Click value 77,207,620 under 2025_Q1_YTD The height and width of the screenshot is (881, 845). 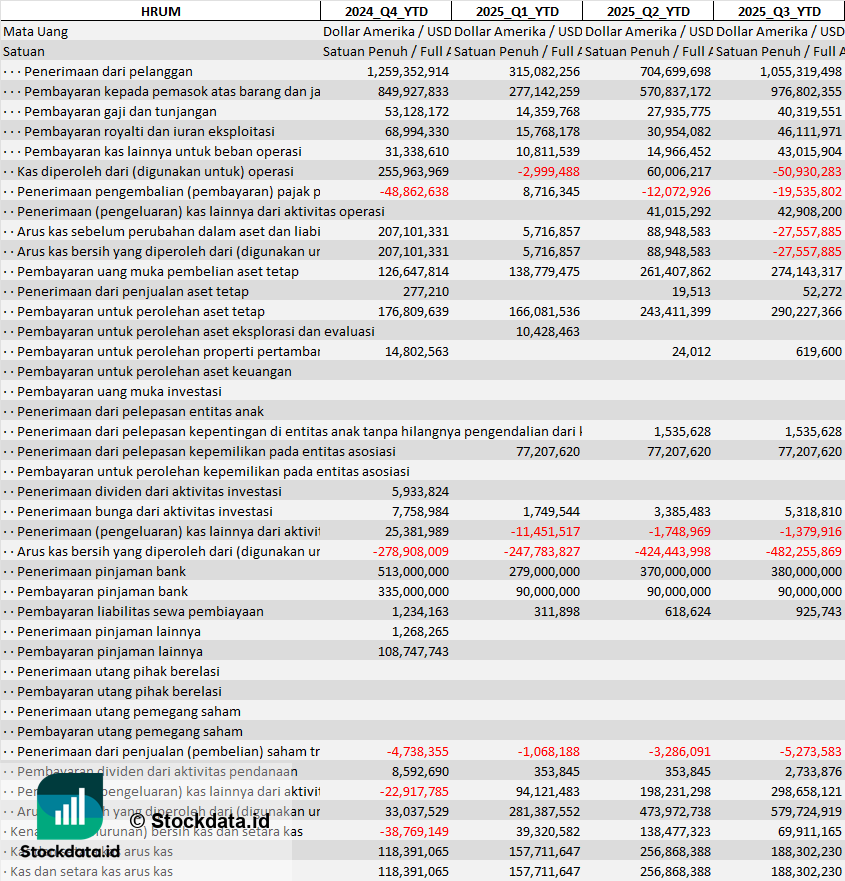(548, 452)
